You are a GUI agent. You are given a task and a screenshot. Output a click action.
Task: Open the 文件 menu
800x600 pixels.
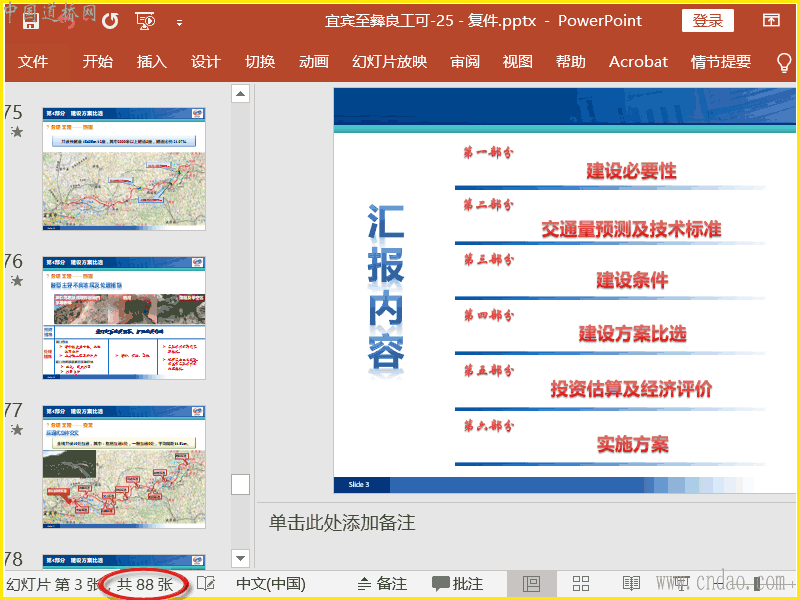[33, 62]
